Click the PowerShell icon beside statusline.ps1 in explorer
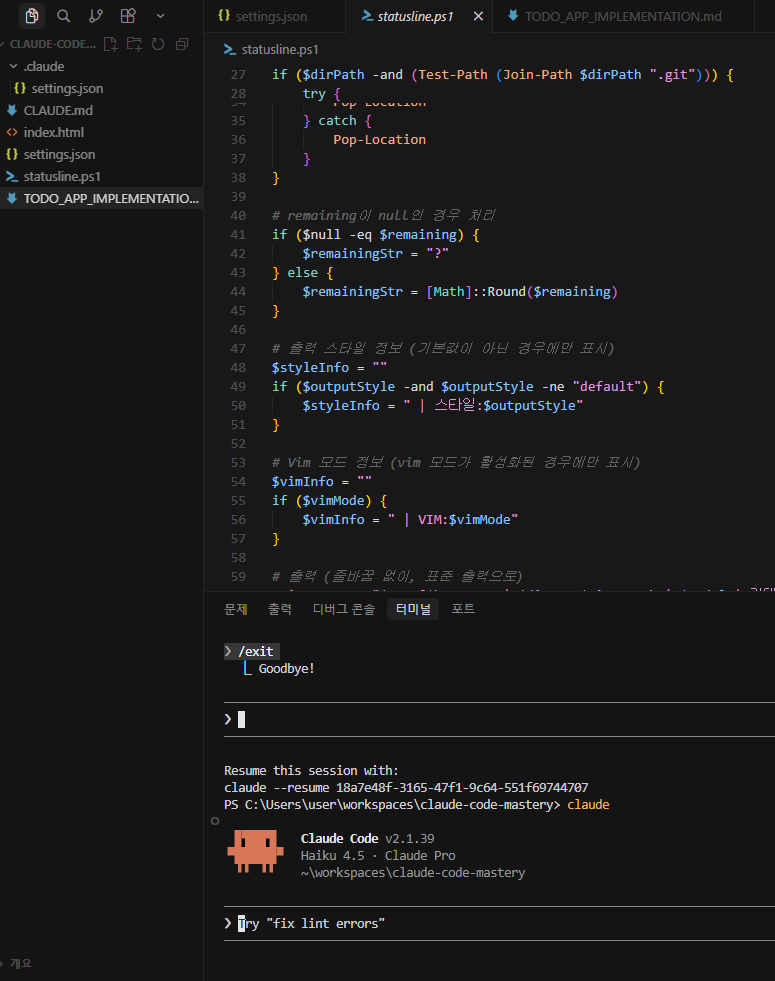 [12, 176]
